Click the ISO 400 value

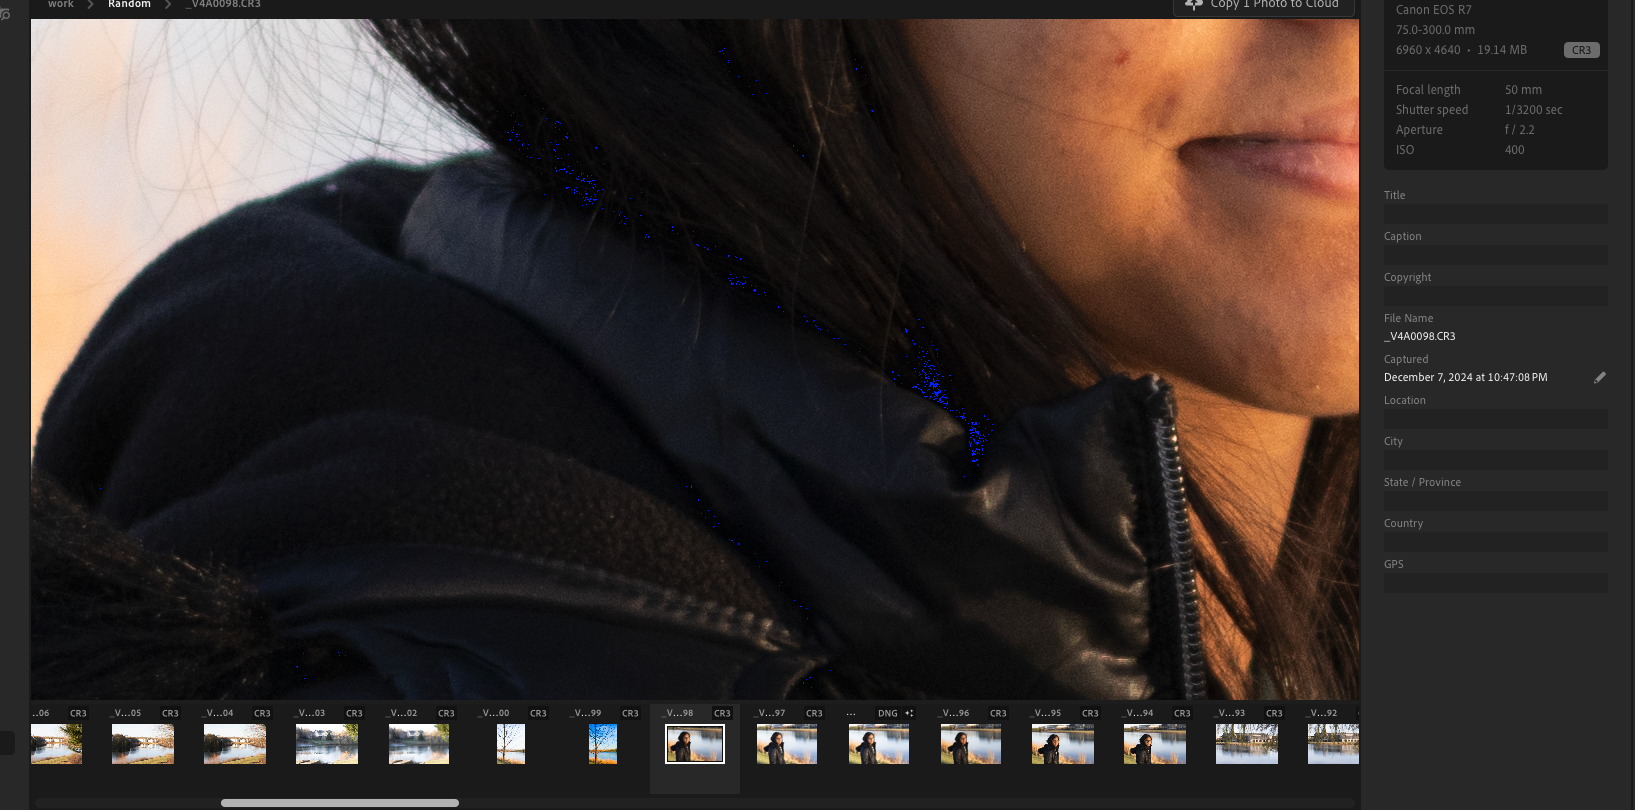click(1515, 150)
